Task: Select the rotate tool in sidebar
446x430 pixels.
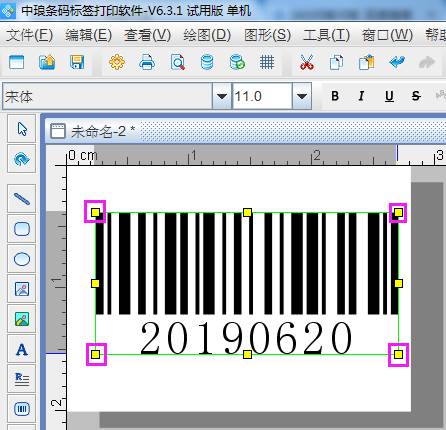Action: [22, 159]
